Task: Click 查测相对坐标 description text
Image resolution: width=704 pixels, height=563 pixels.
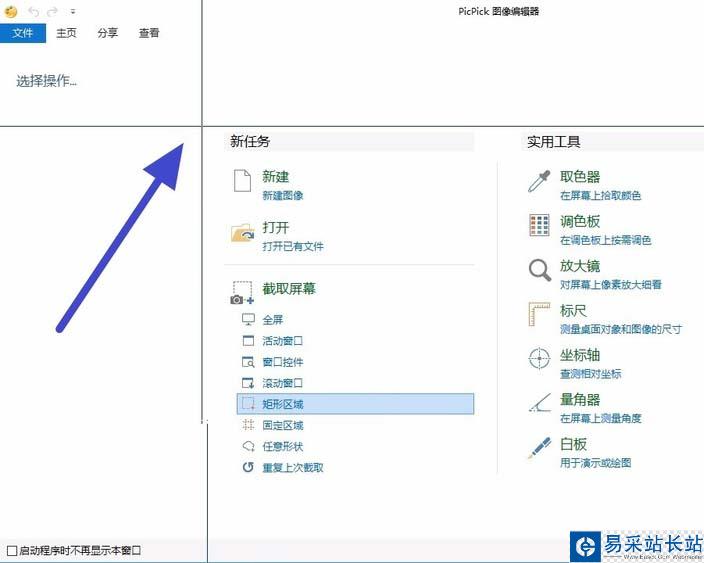Action: click(x=590, y=374)
